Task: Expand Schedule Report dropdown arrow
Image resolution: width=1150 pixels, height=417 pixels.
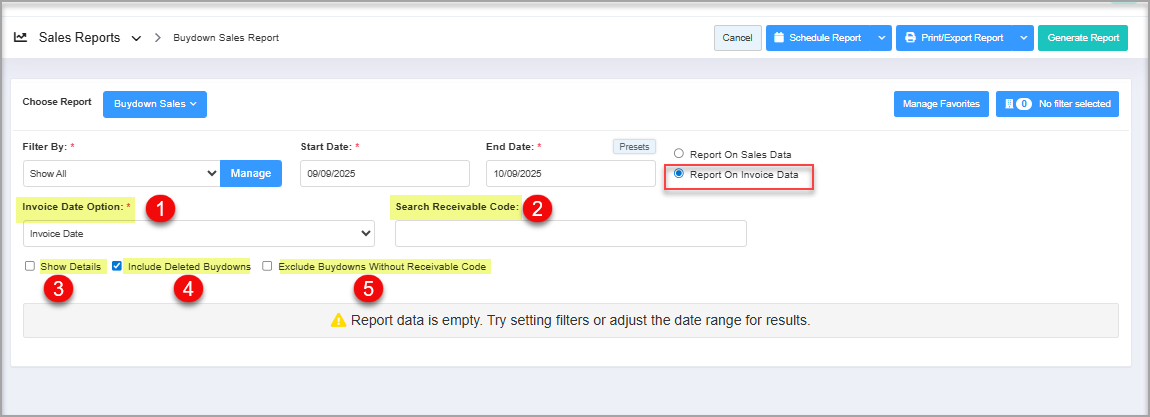Action: click(880, 38)
